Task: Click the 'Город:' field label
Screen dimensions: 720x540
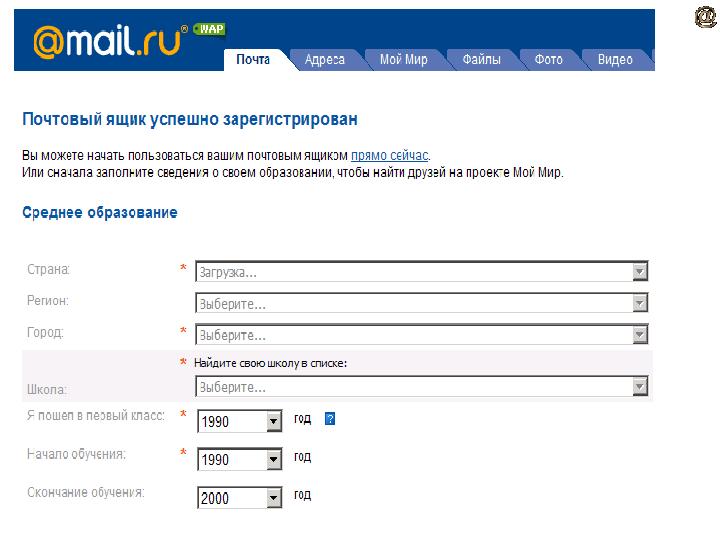Action: (45, 332)
